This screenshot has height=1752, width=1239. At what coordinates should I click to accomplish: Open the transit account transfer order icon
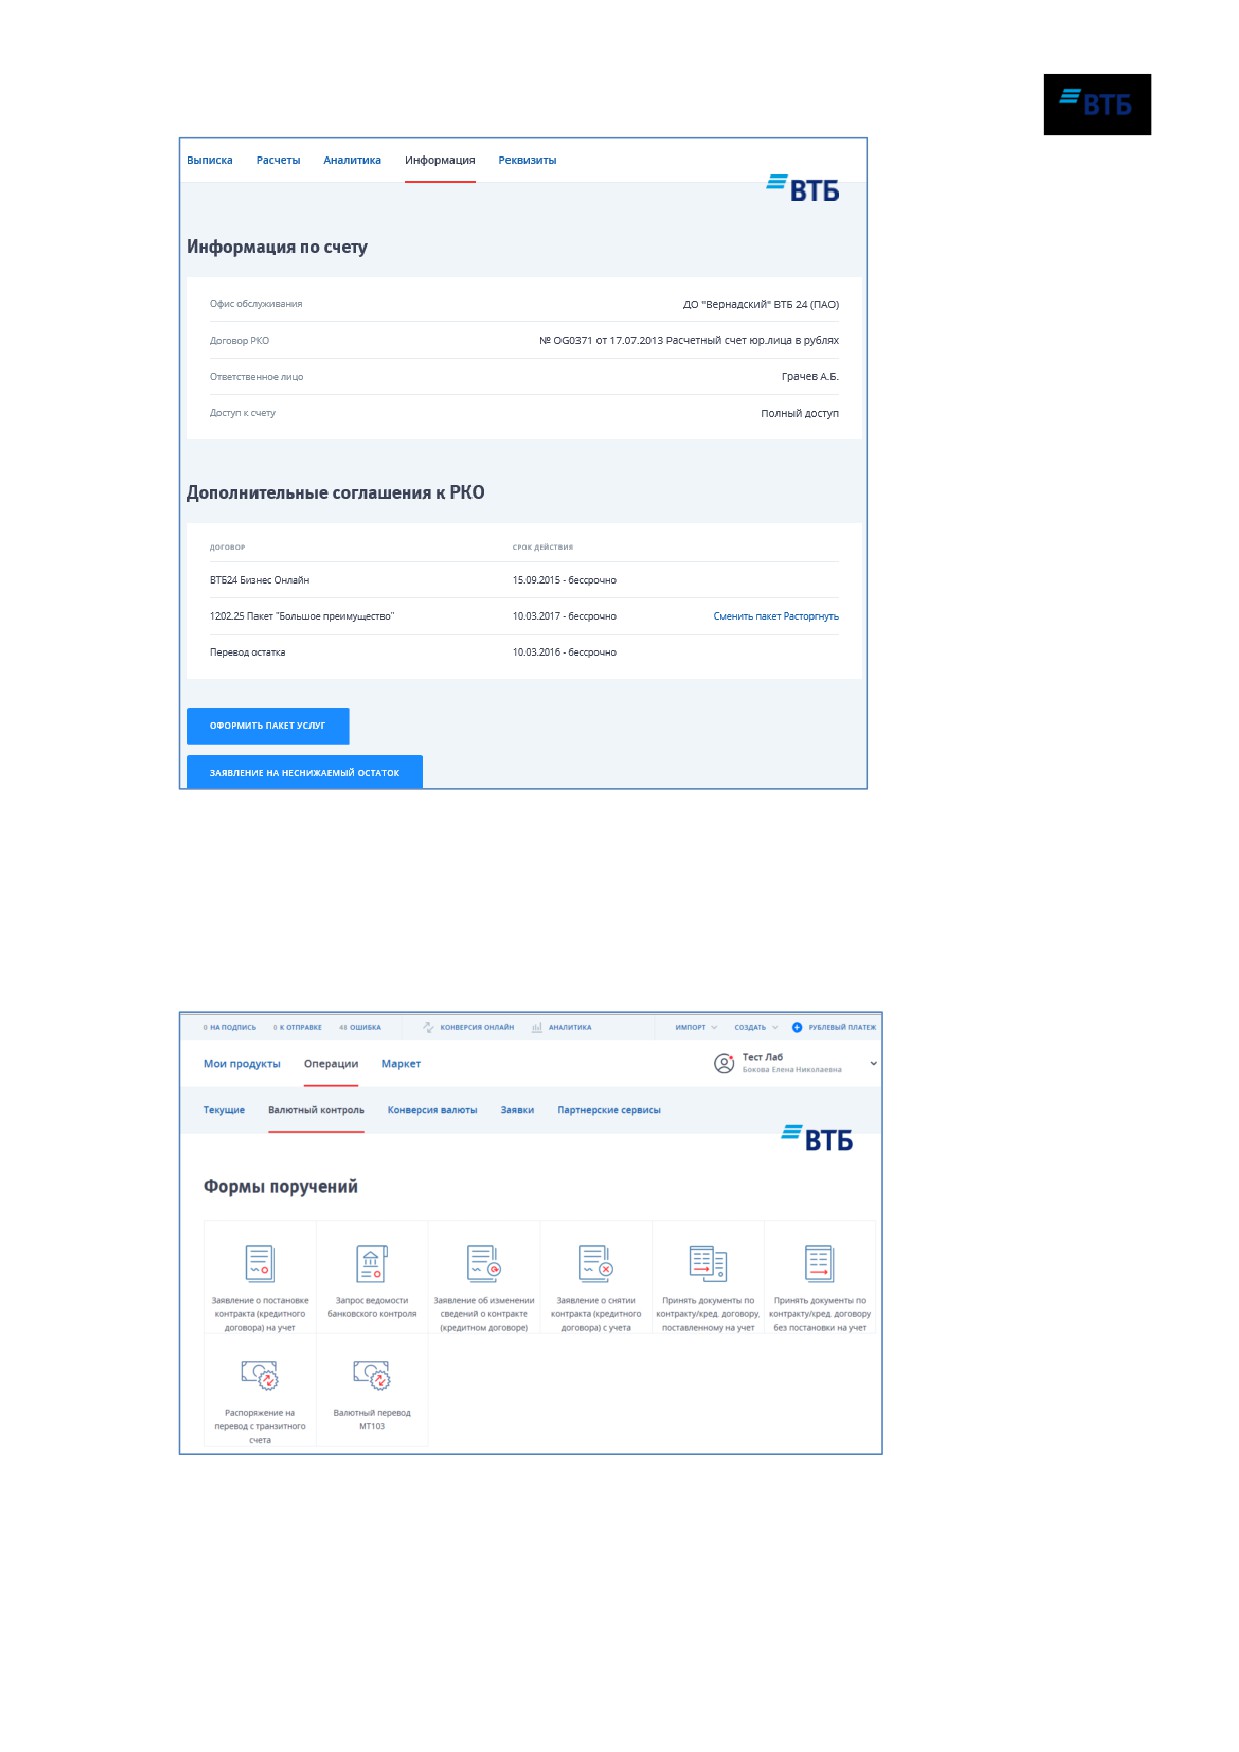click(x=260, y=1375)
